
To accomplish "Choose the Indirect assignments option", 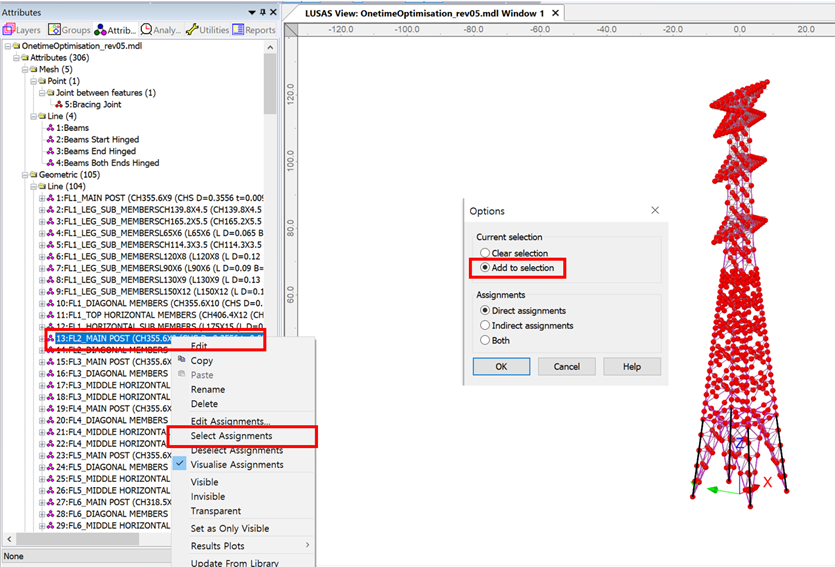I will point(485,325).
